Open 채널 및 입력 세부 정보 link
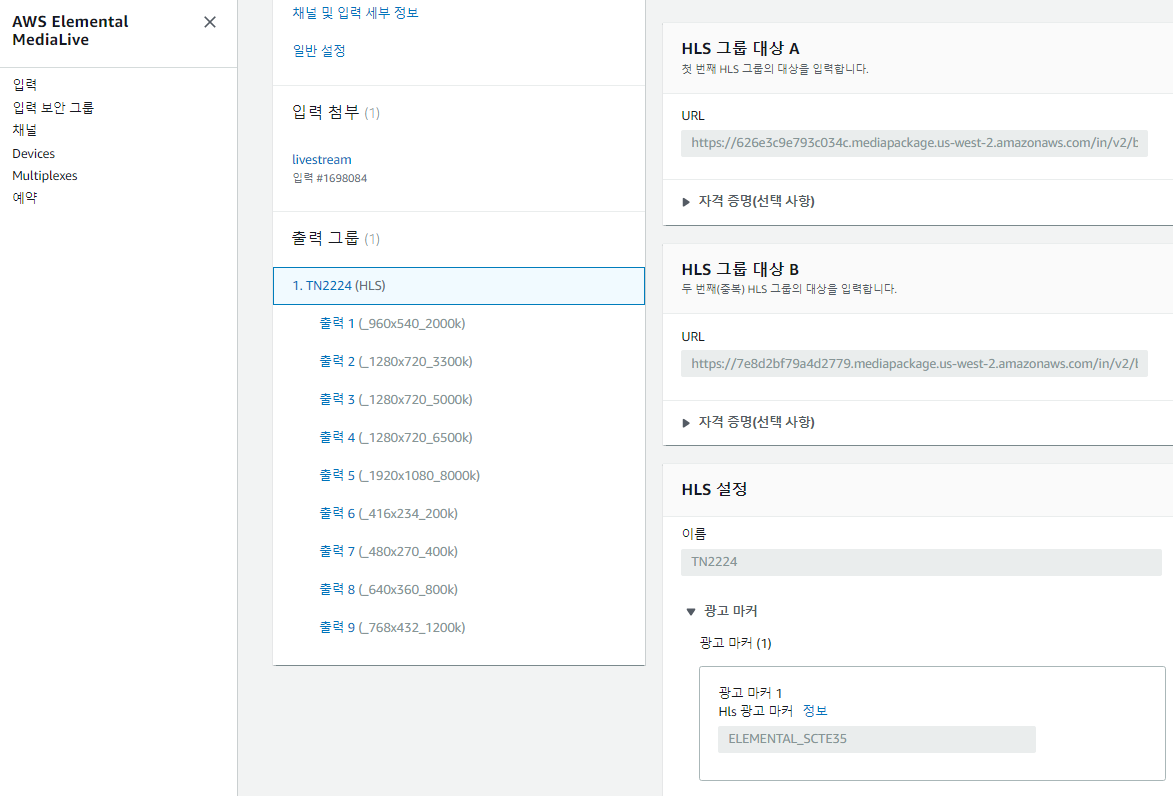1173x796 pixels. 355,13
